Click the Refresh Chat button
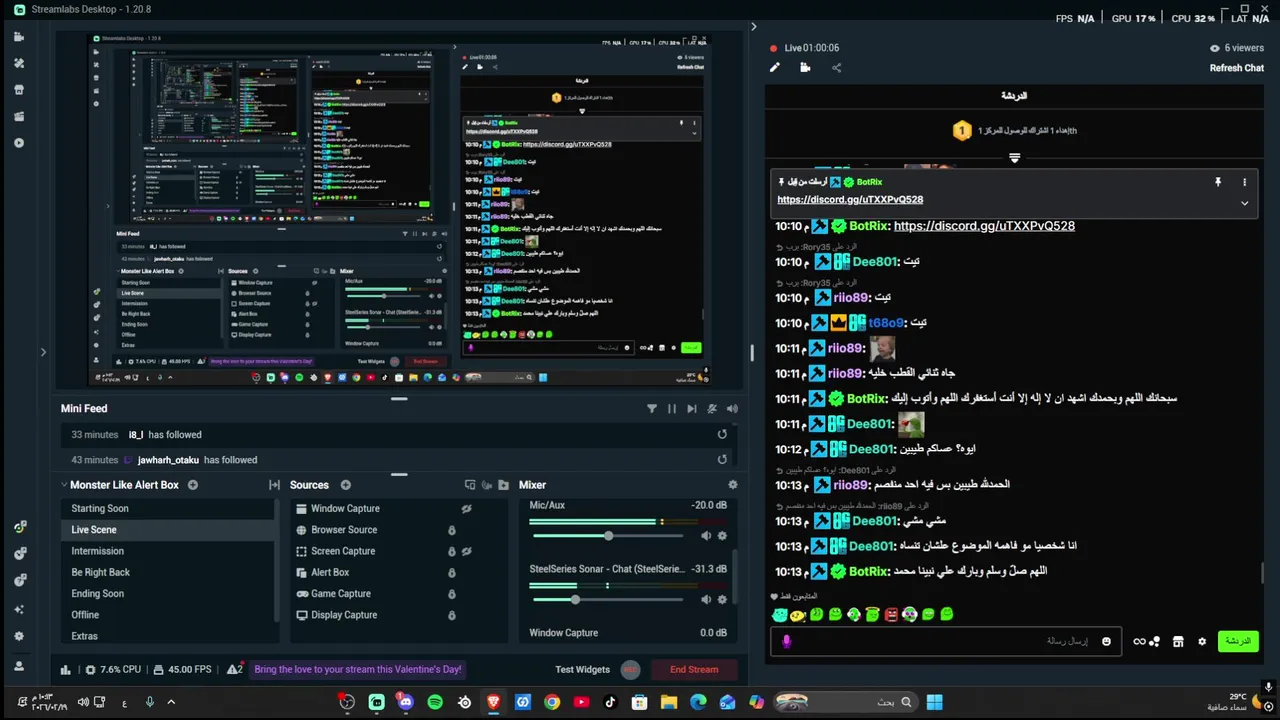 (x=1237, y=68)
